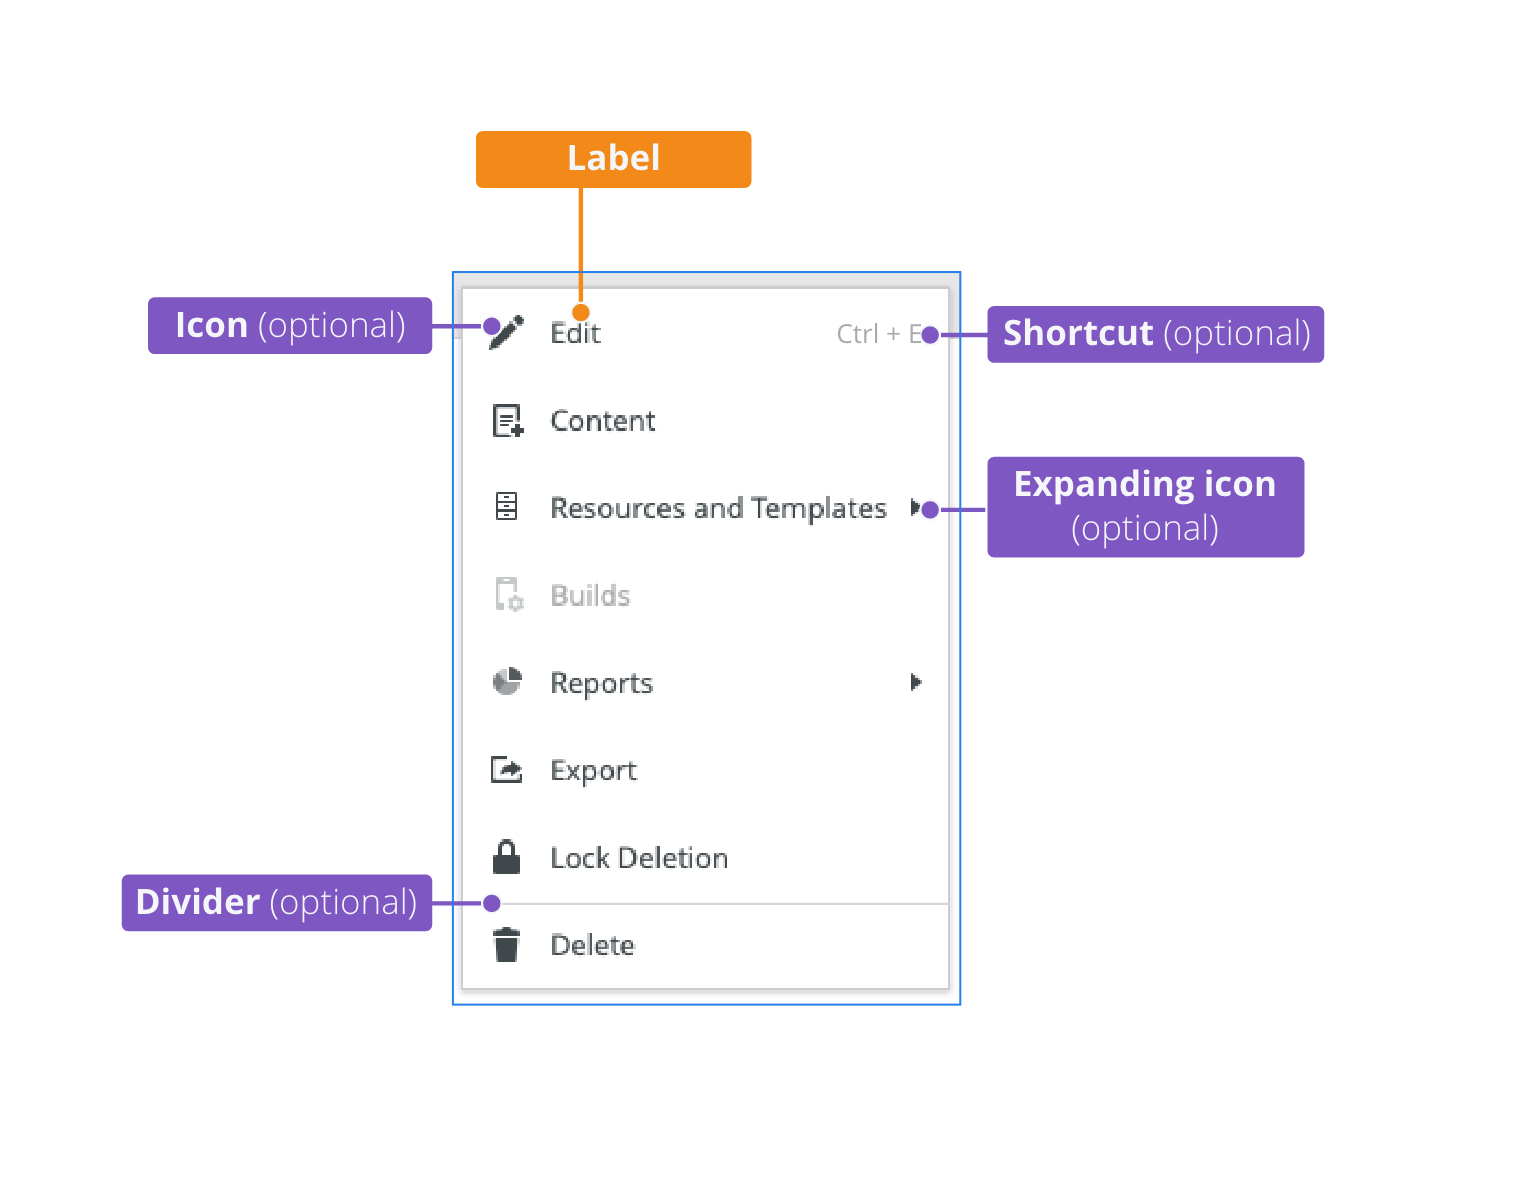The image size is (1514, 1186).
Task: Click the disabled Builds icon
Action: click(509, 595)
